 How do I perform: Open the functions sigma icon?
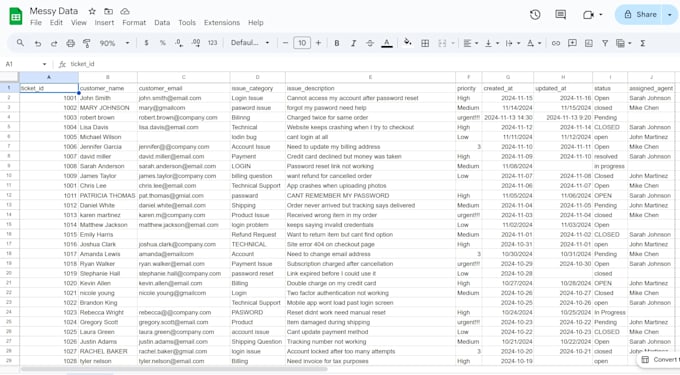click(x=643, y=43)
